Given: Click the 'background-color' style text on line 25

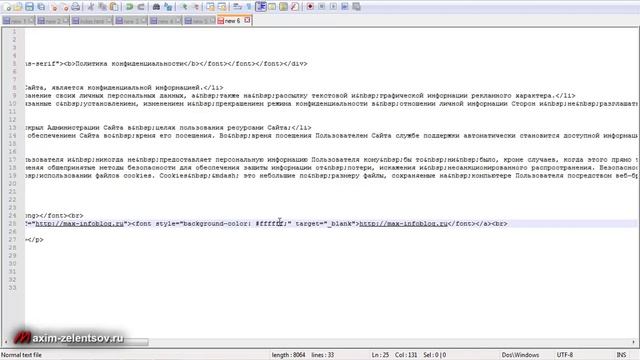Looking at the screenshot, I should coord(216,224).
